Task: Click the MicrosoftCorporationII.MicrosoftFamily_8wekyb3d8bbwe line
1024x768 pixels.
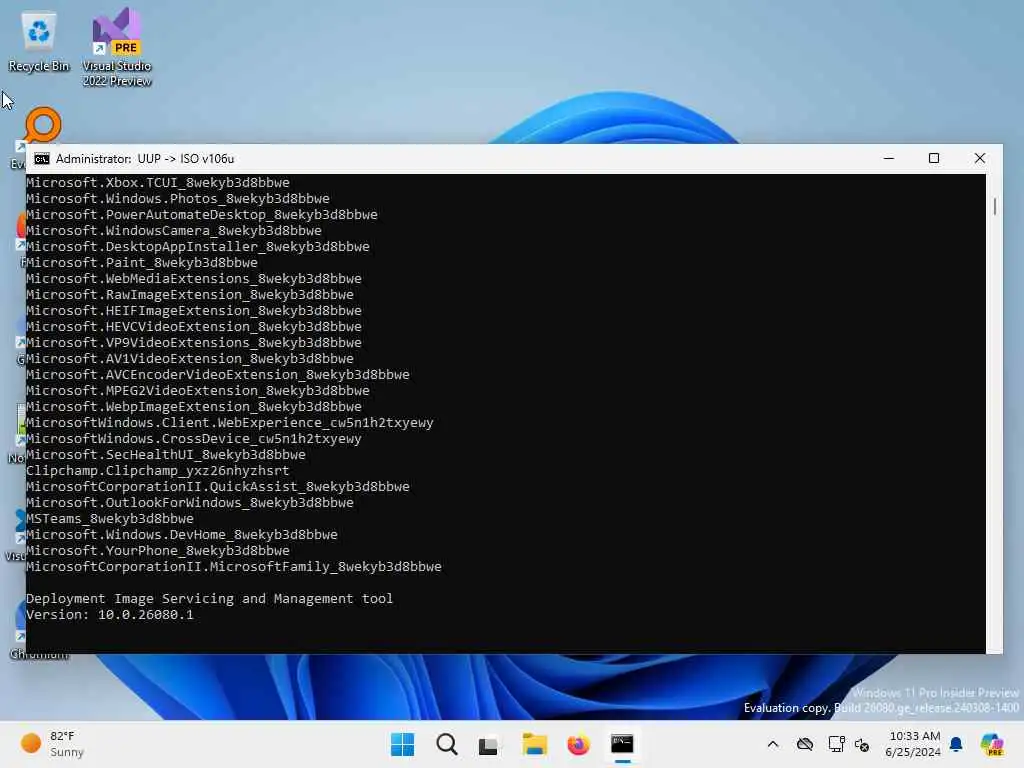Action: [234, 566]
